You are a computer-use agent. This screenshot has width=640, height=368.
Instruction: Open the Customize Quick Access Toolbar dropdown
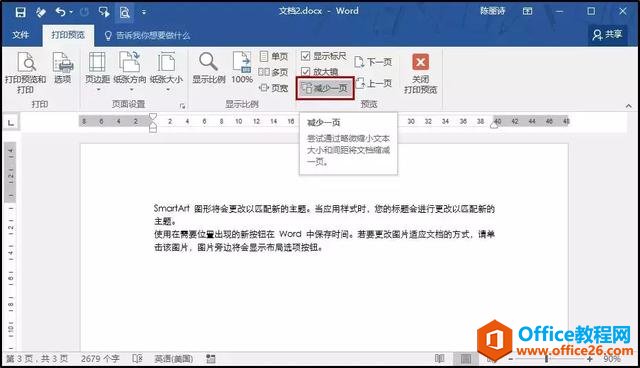click(x=144, y=12)
